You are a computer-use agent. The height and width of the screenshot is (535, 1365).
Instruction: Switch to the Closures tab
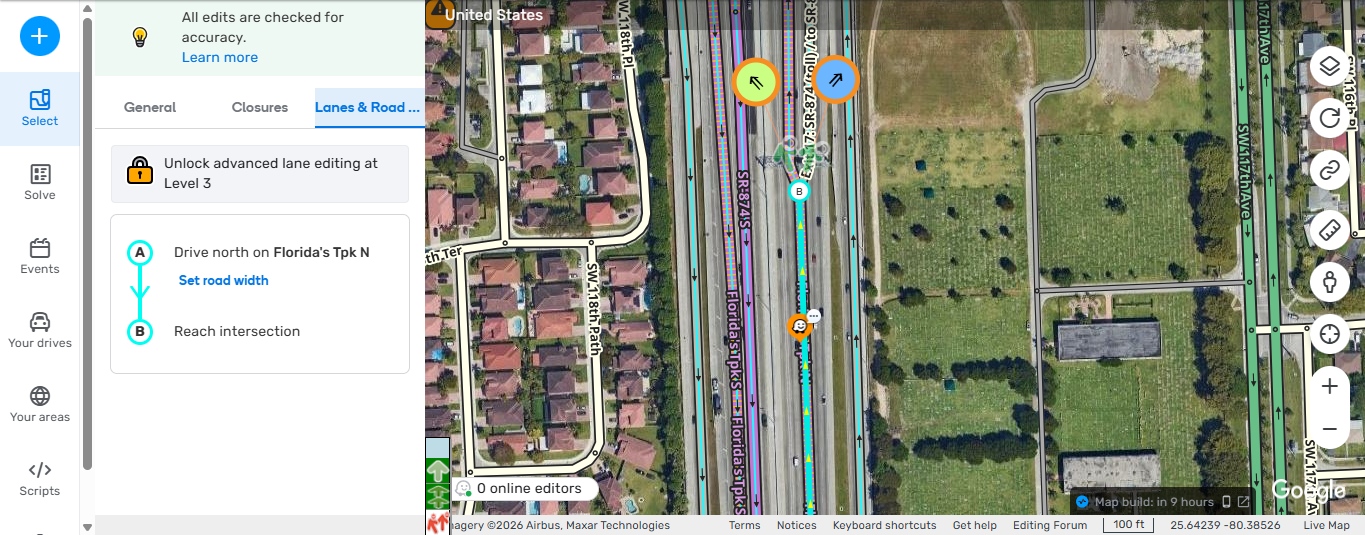(259, 107)
